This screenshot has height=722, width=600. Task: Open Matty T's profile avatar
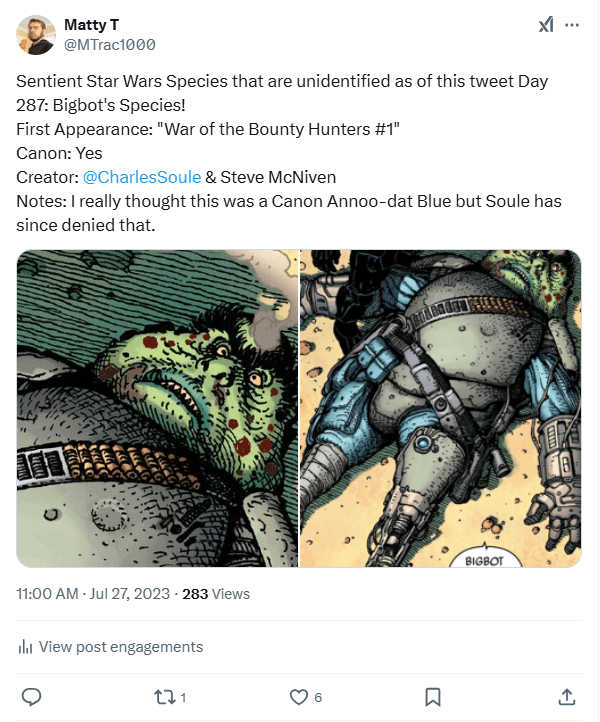pyautogui.click(x=36, y=35)
